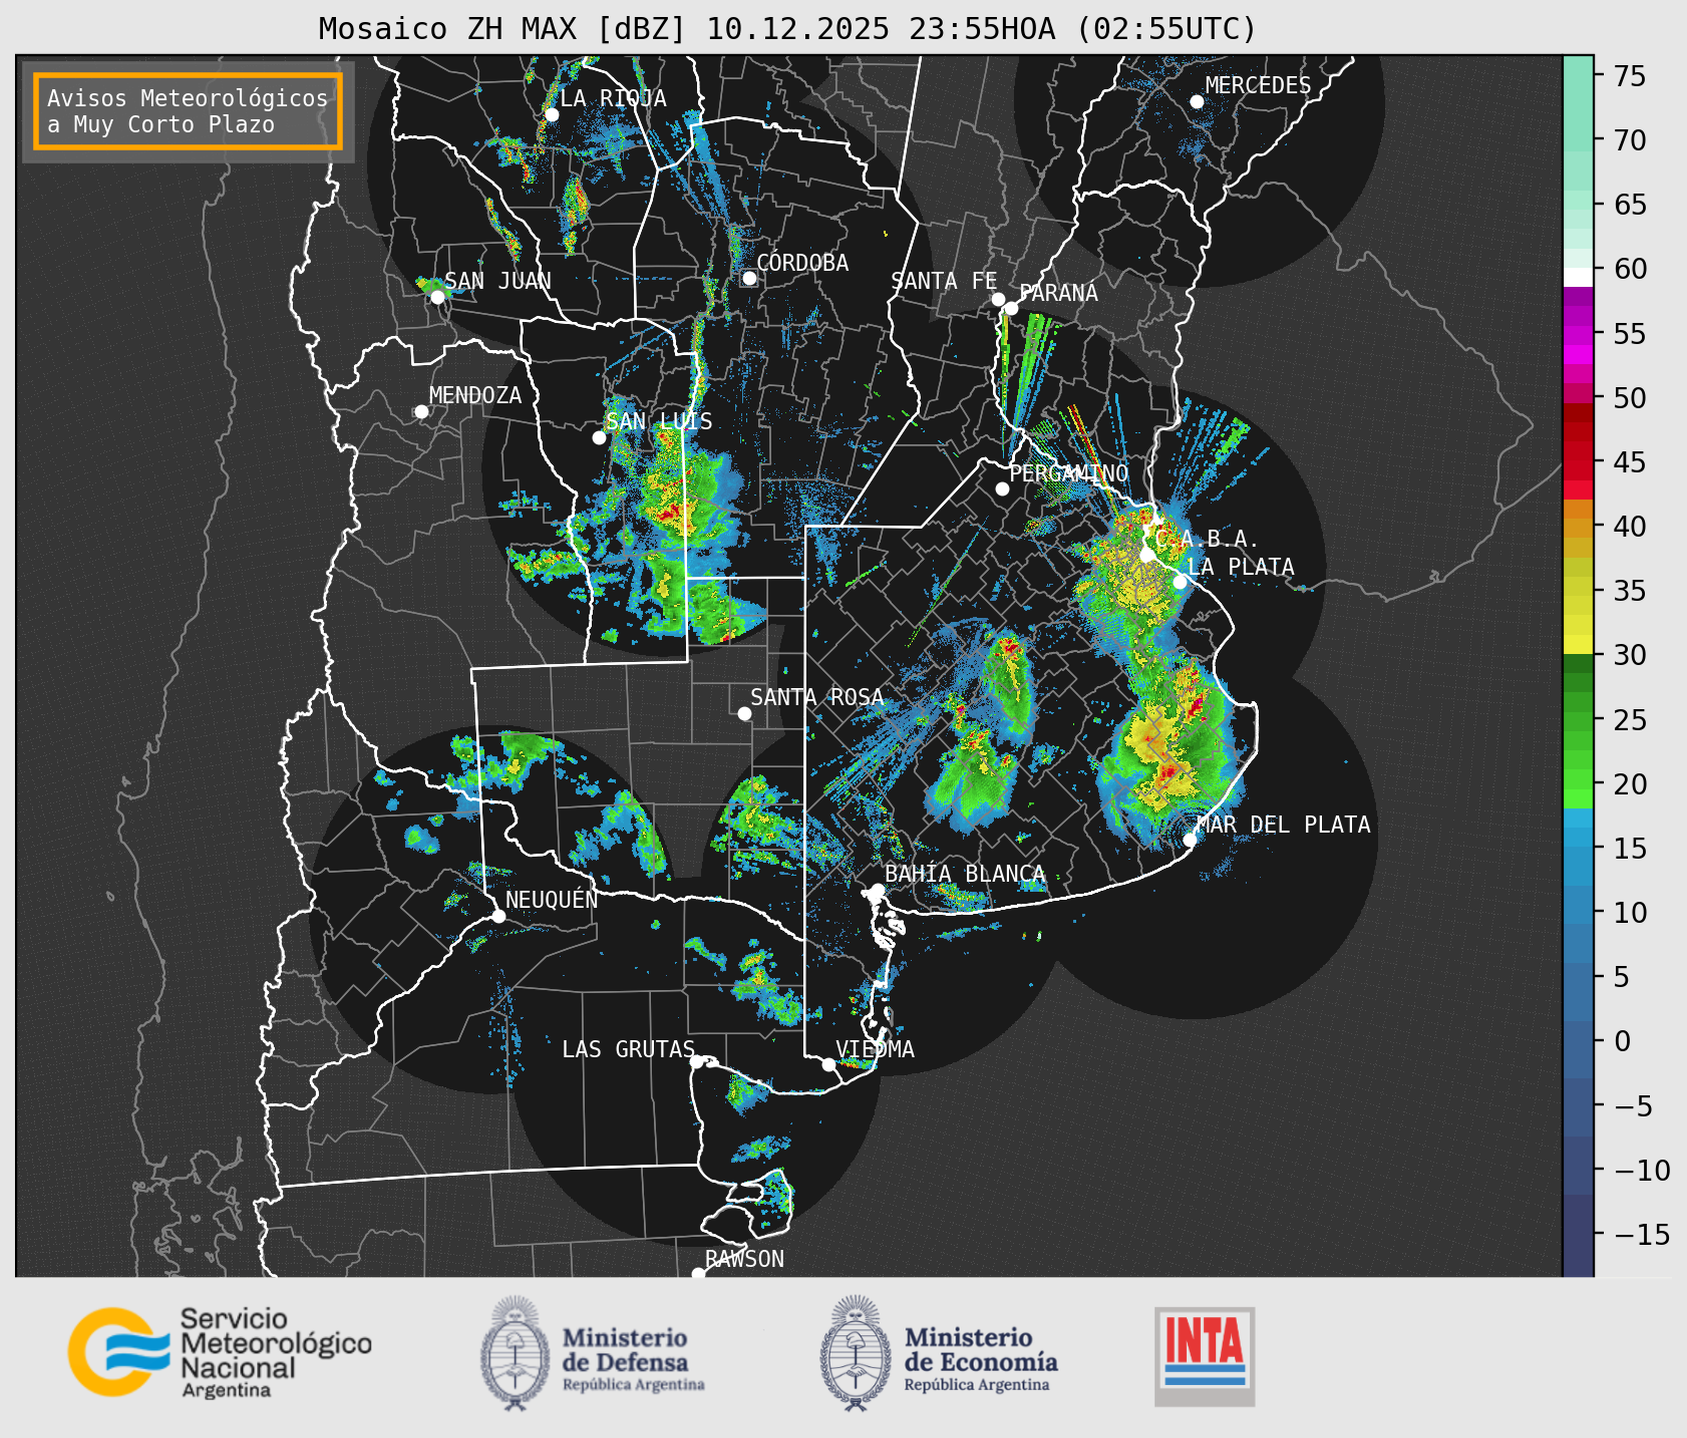Image resolution: width=1687 pixels, height=1438 pixels.
Task: Click the RAWSON city label
Action: [745, 1259]
